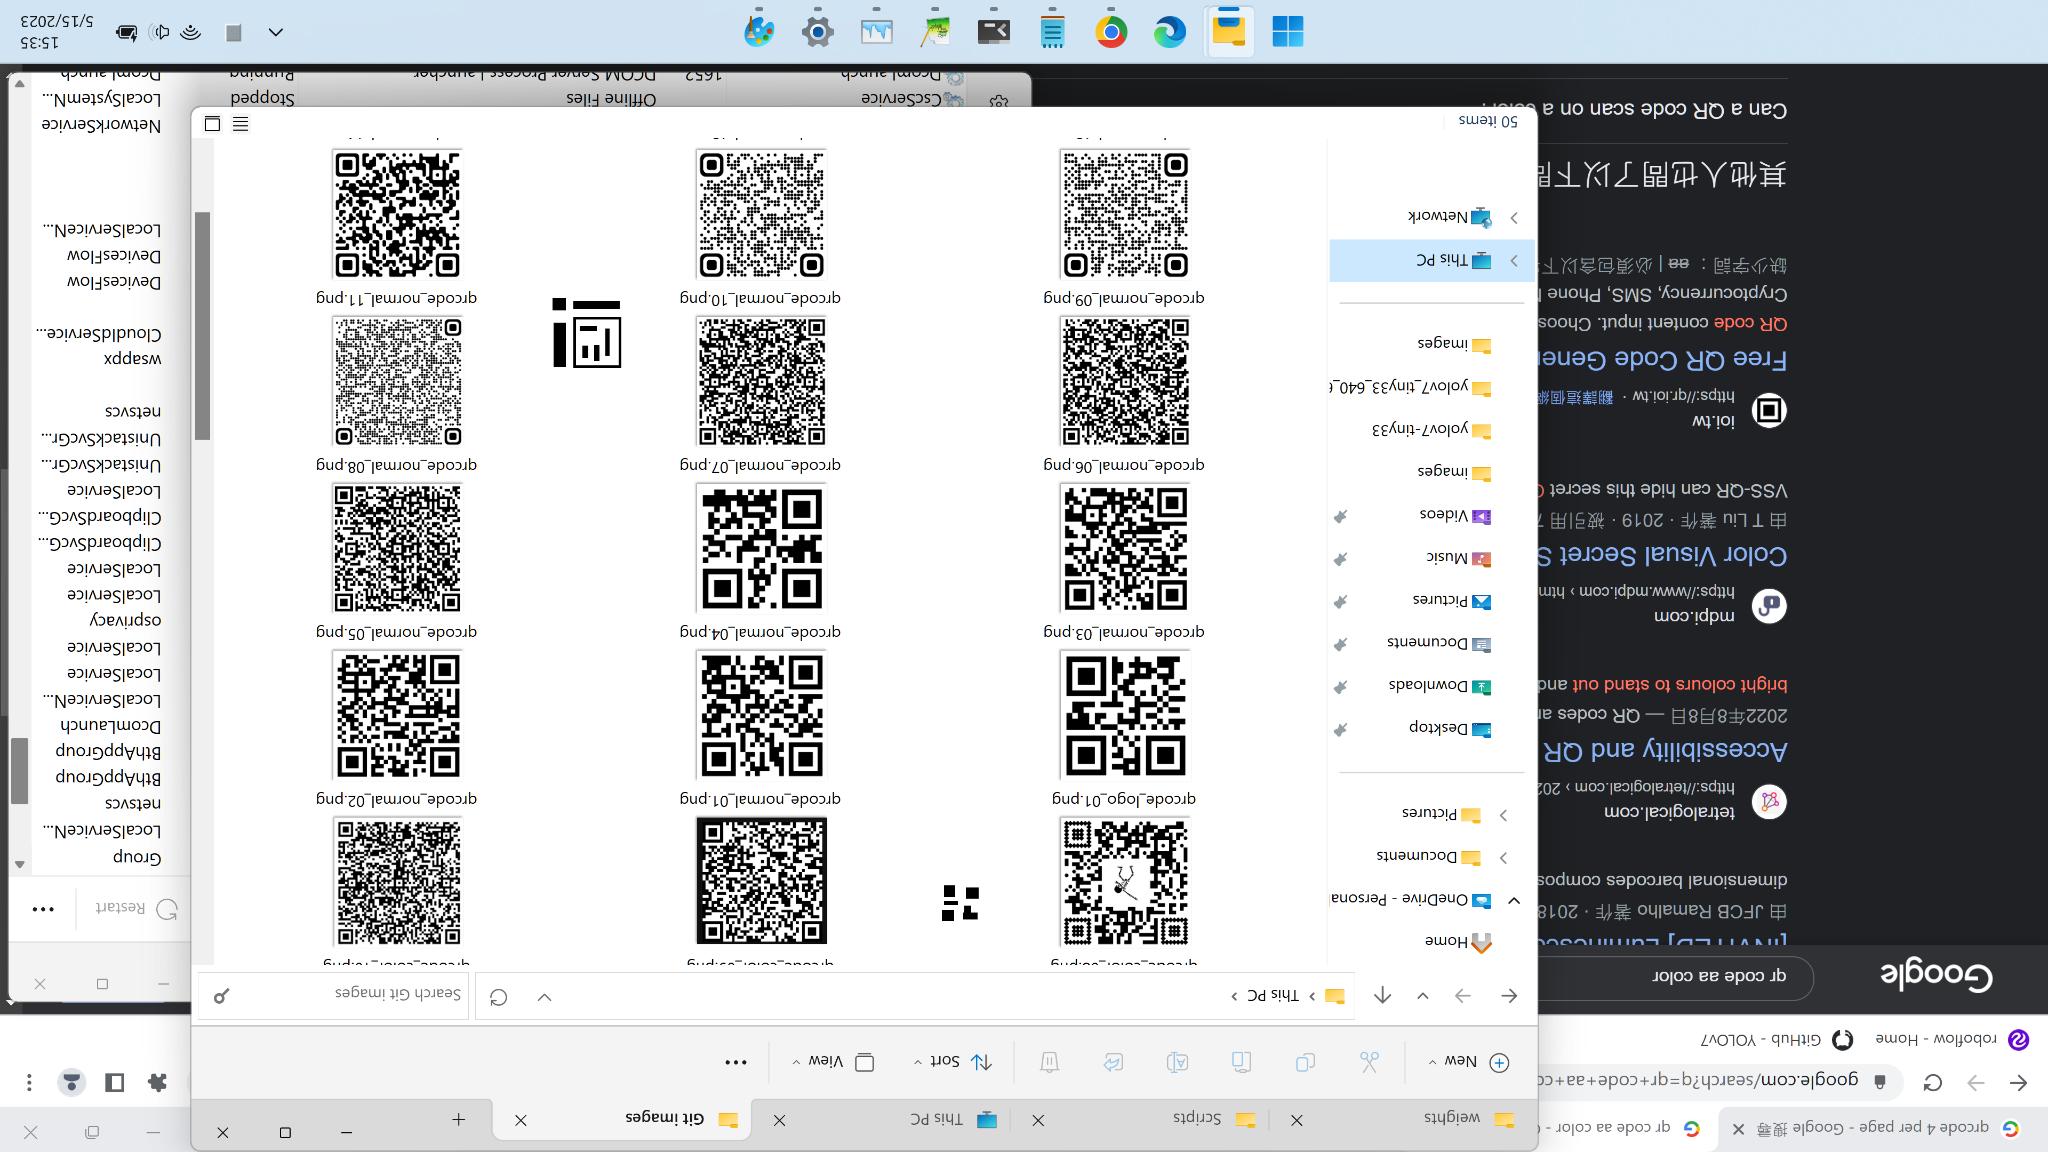Click Chrome's back arrow
Viewport: 2048px width, 1152px height.
click(x=2018, y=1082)
